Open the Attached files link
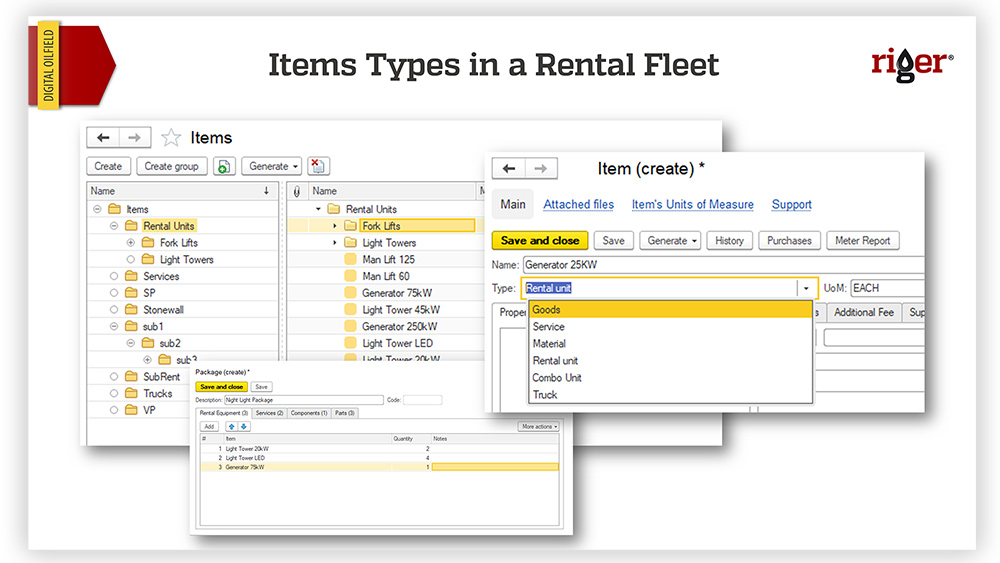The width and height of the screenshot is (1000, 563). point(578,205)
